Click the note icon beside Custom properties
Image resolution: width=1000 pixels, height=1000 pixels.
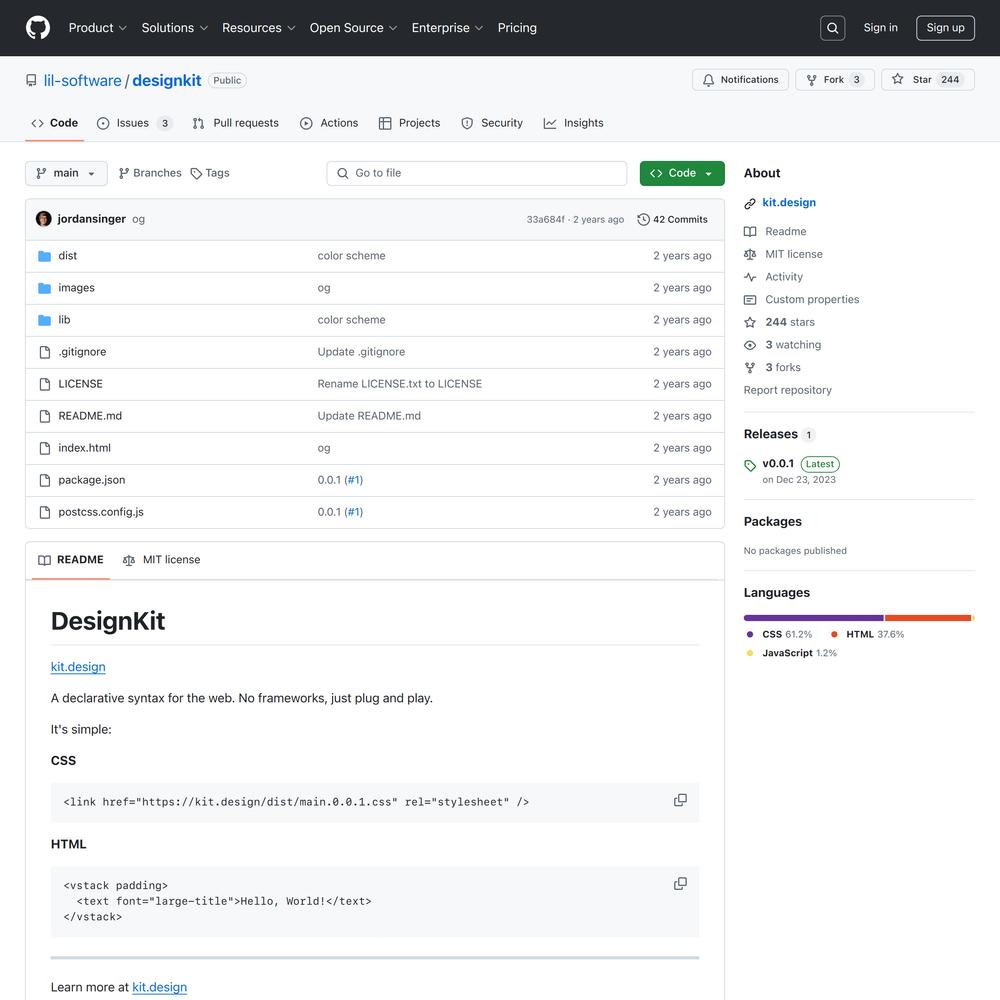(x=750, y=300)
